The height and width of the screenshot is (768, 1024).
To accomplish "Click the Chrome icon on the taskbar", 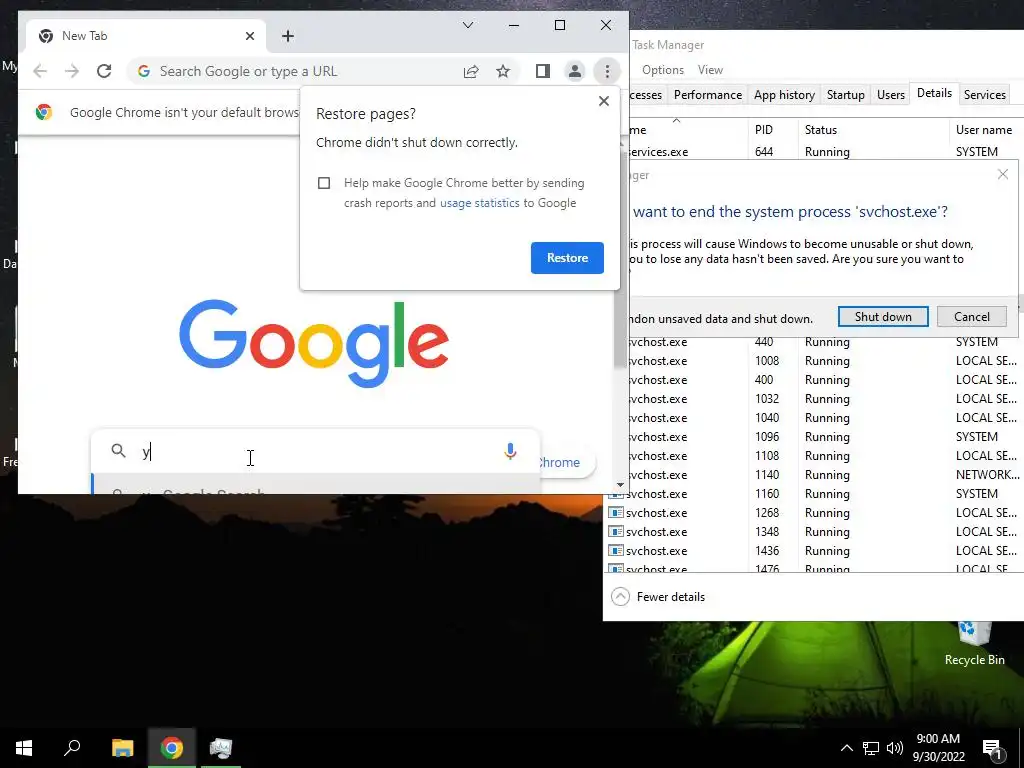I will (172, 747).
